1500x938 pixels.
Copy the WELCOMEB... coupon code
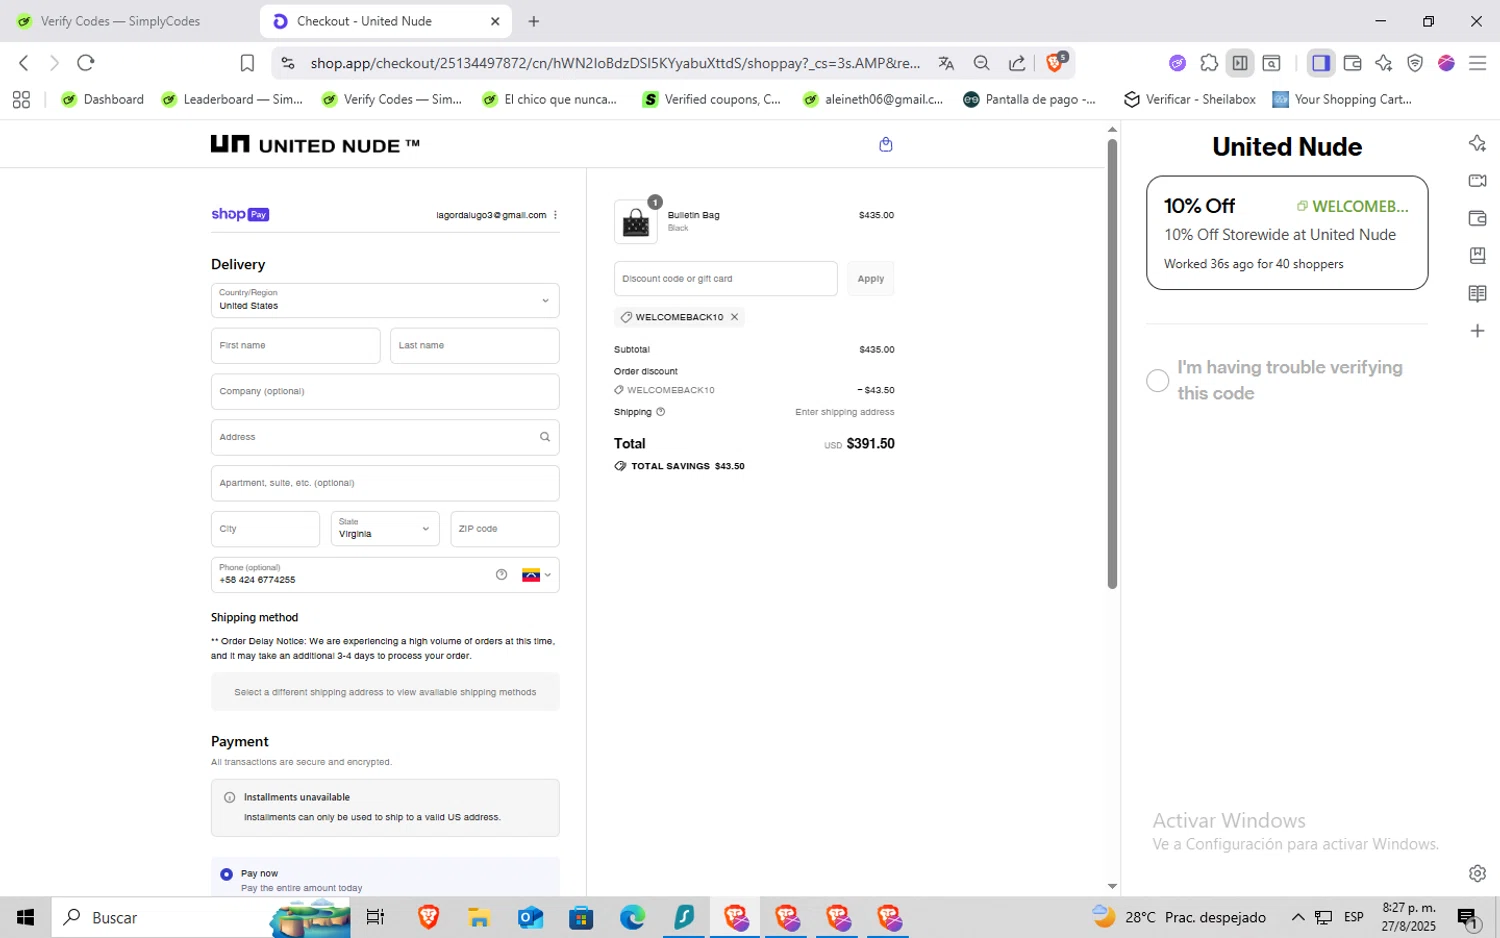click(x=1353, y=206)
